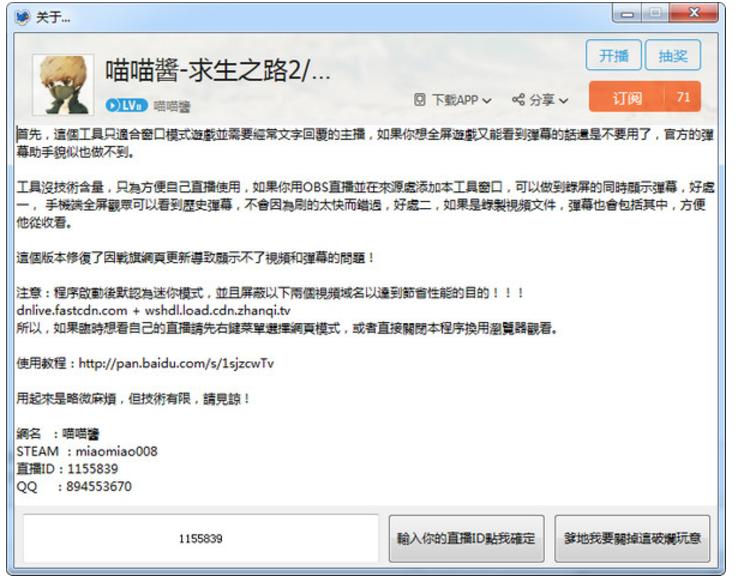Click the 开播 start broadcast button
The image size is (737, 587).
[x=613, y=56]
